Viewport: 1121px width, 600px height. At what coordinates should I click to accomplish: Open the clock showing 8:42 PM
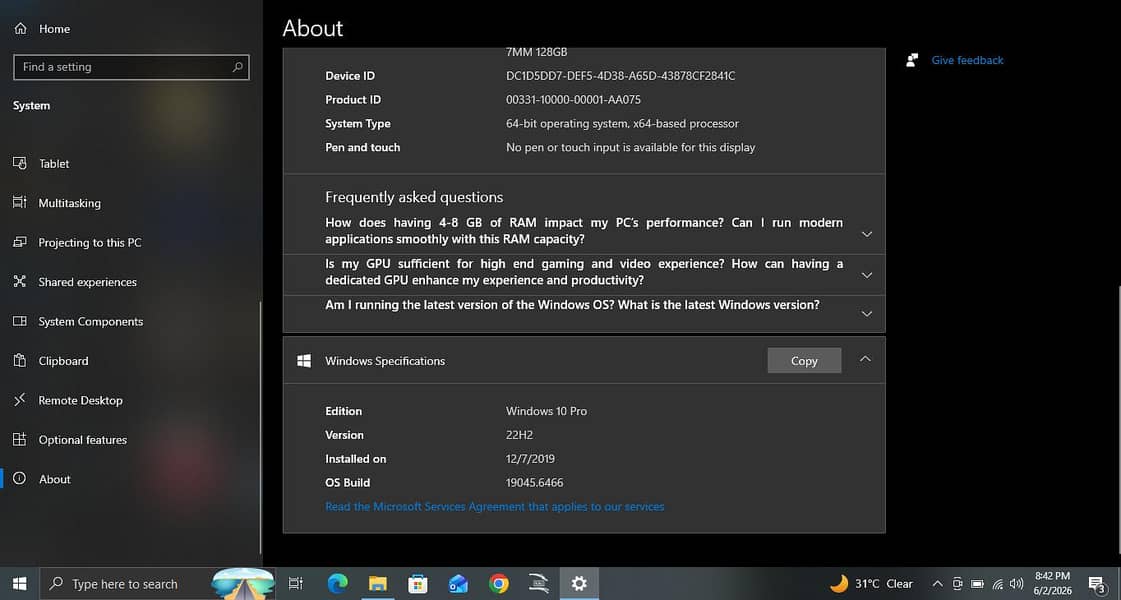[1052, 584]
